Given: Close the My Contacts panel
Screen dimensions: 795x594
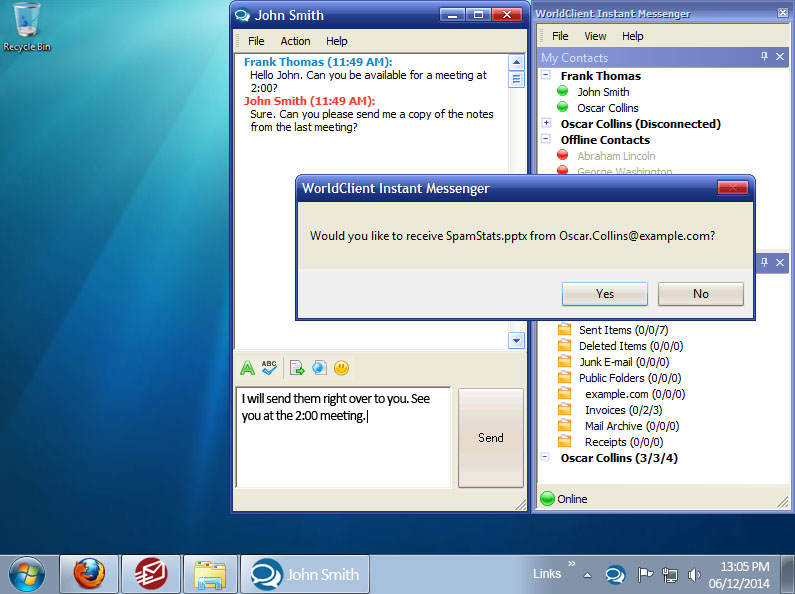Looking at the screenshot, I should pos(780,57).
